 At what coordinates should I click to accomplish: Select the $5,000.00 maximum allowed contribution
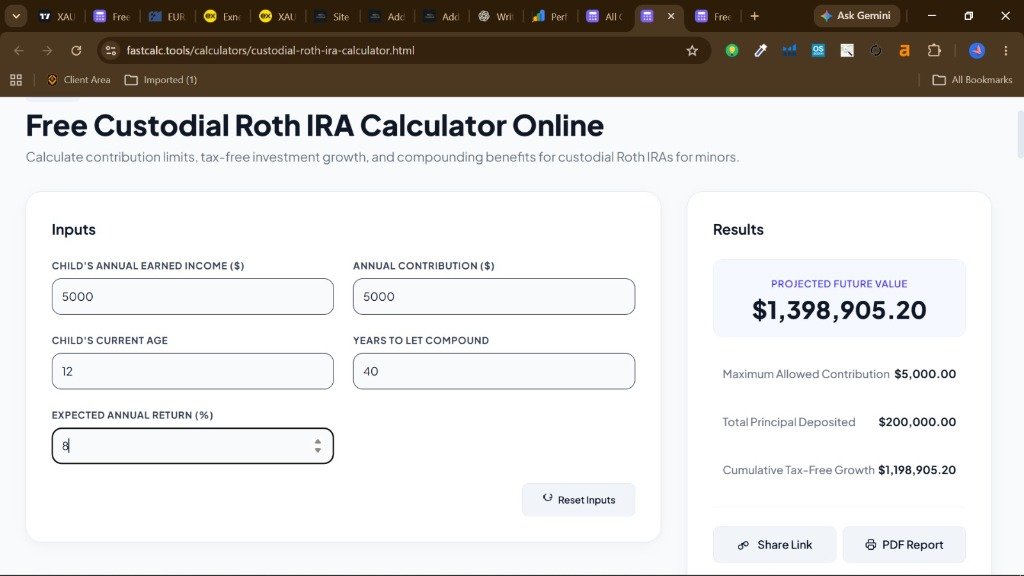(x=925, y=374)
